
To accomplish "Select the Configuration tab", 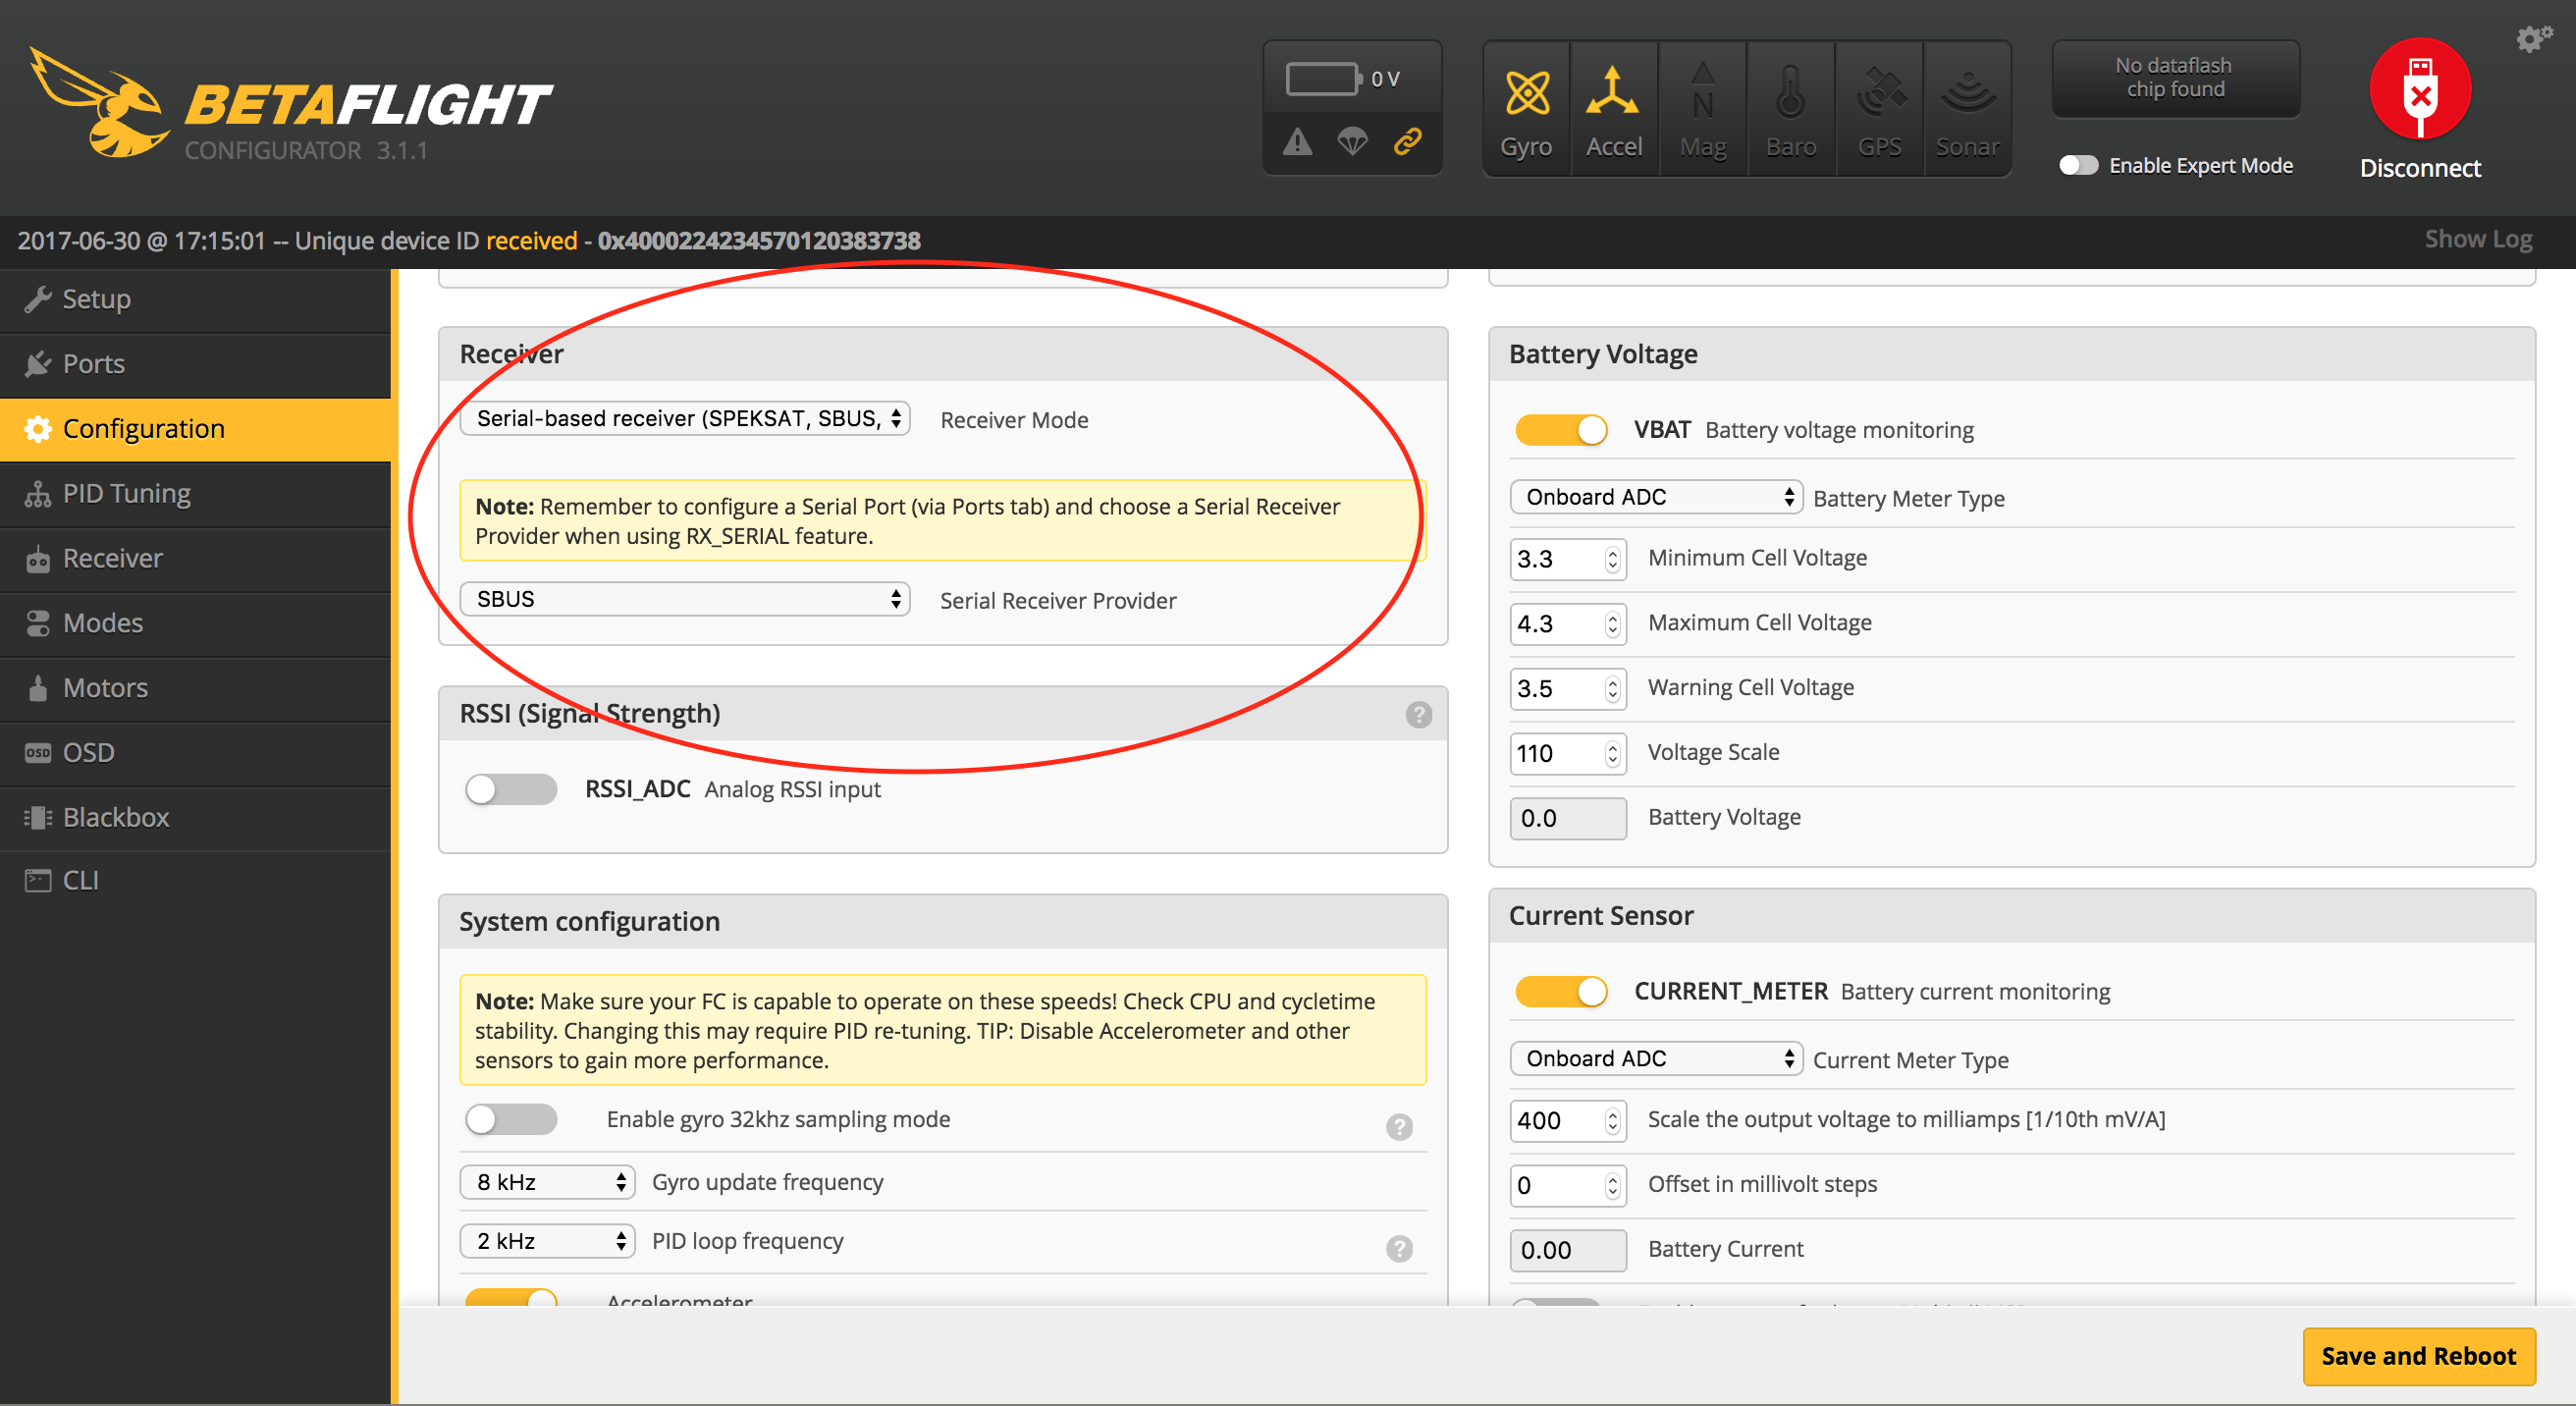I will point(196,429).
